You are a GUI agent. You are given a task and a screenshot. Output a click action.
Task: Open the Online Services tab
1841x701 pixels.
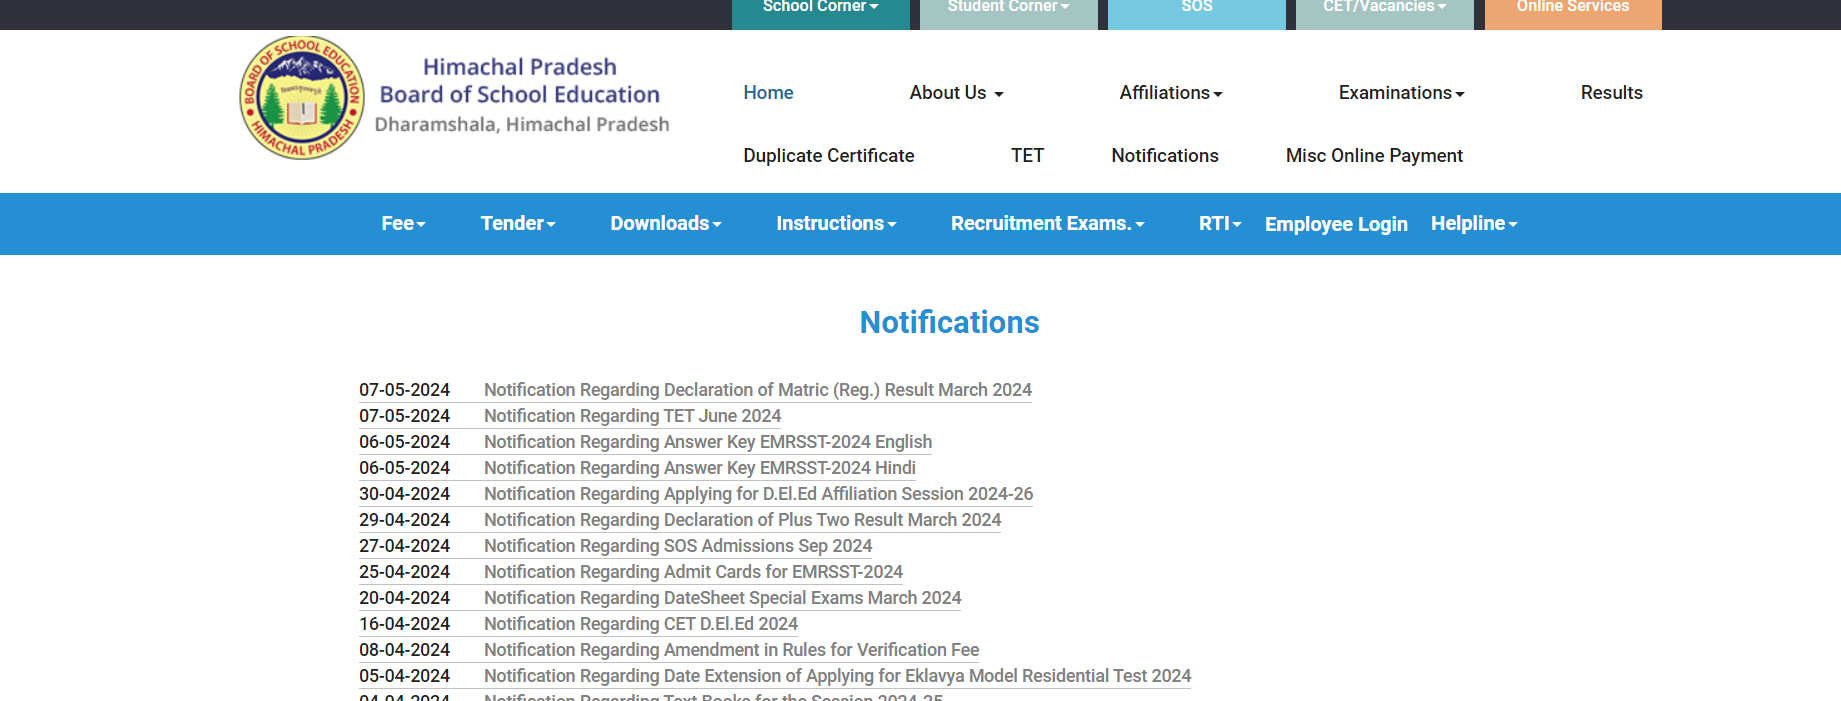[1572, 8]
